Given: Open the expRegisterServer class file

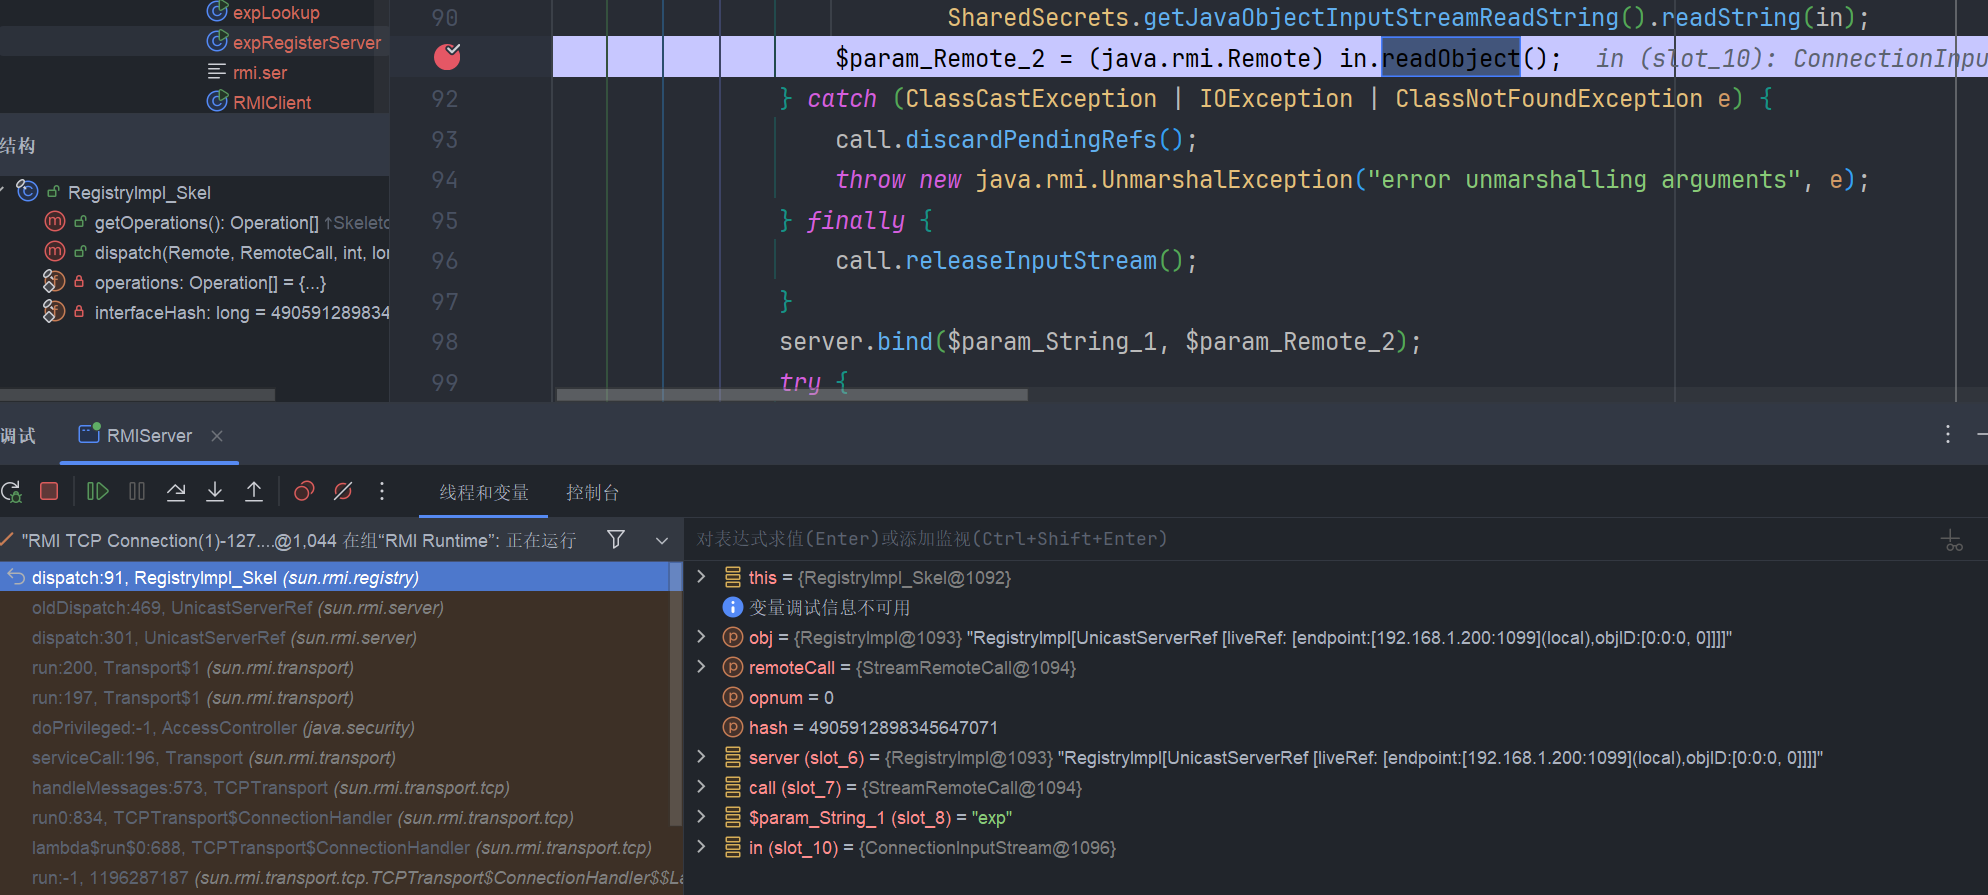Looking at the screenshot, I should click(306, 42).
